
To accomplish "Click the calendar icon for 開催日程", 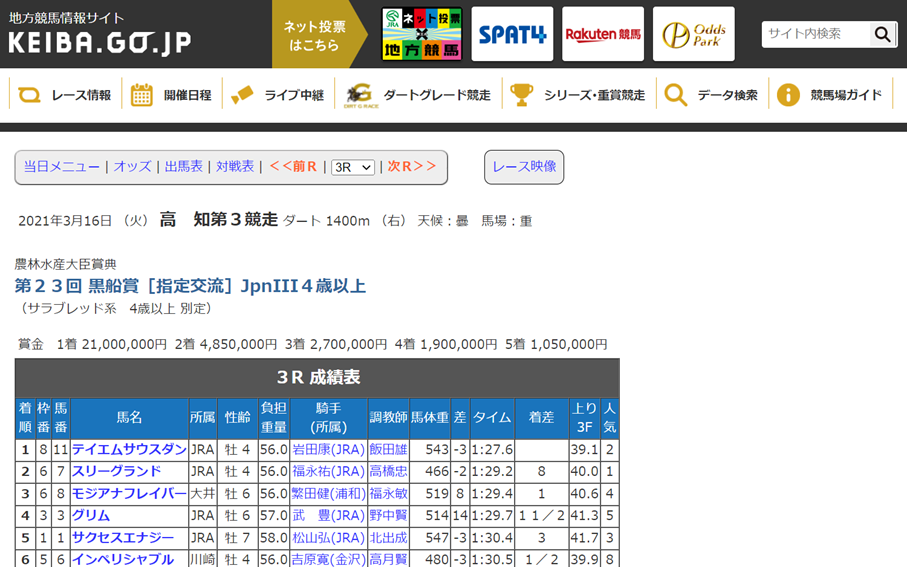I will [142, 95].
